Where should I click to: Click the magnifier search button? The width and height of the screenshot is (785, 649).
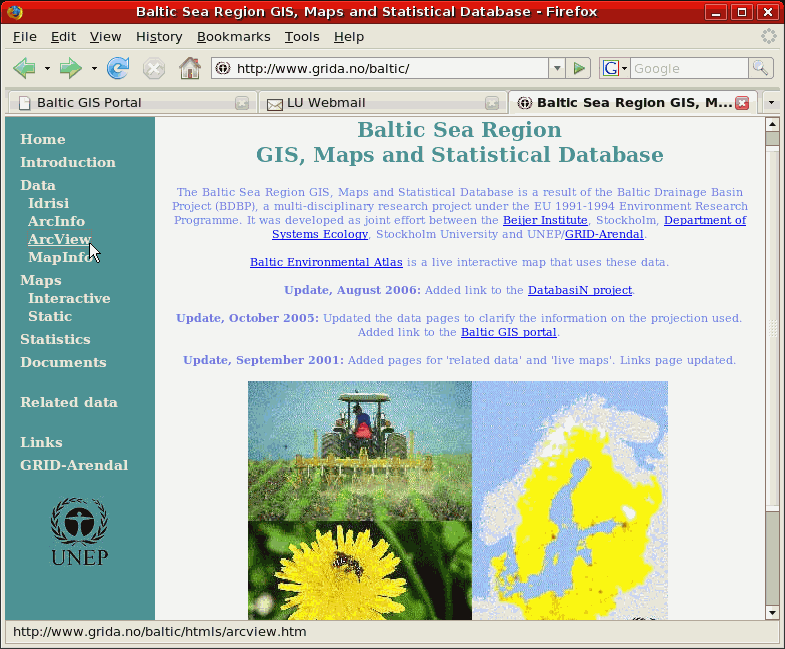click(x=760, y=68)
